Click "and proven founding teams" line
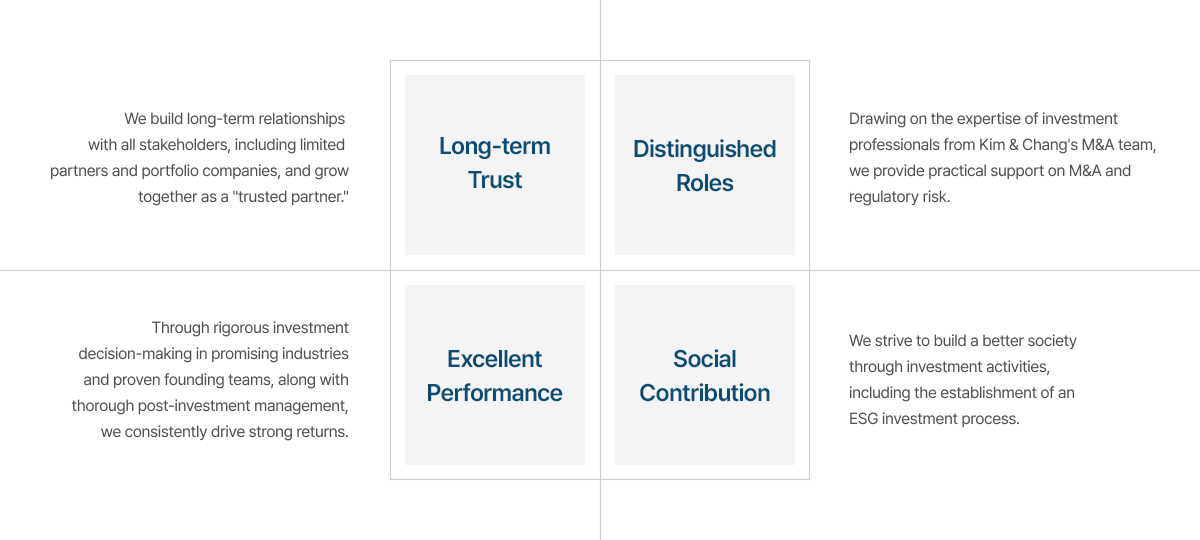This screenshot has height=540, width=1200. [216, 379]
